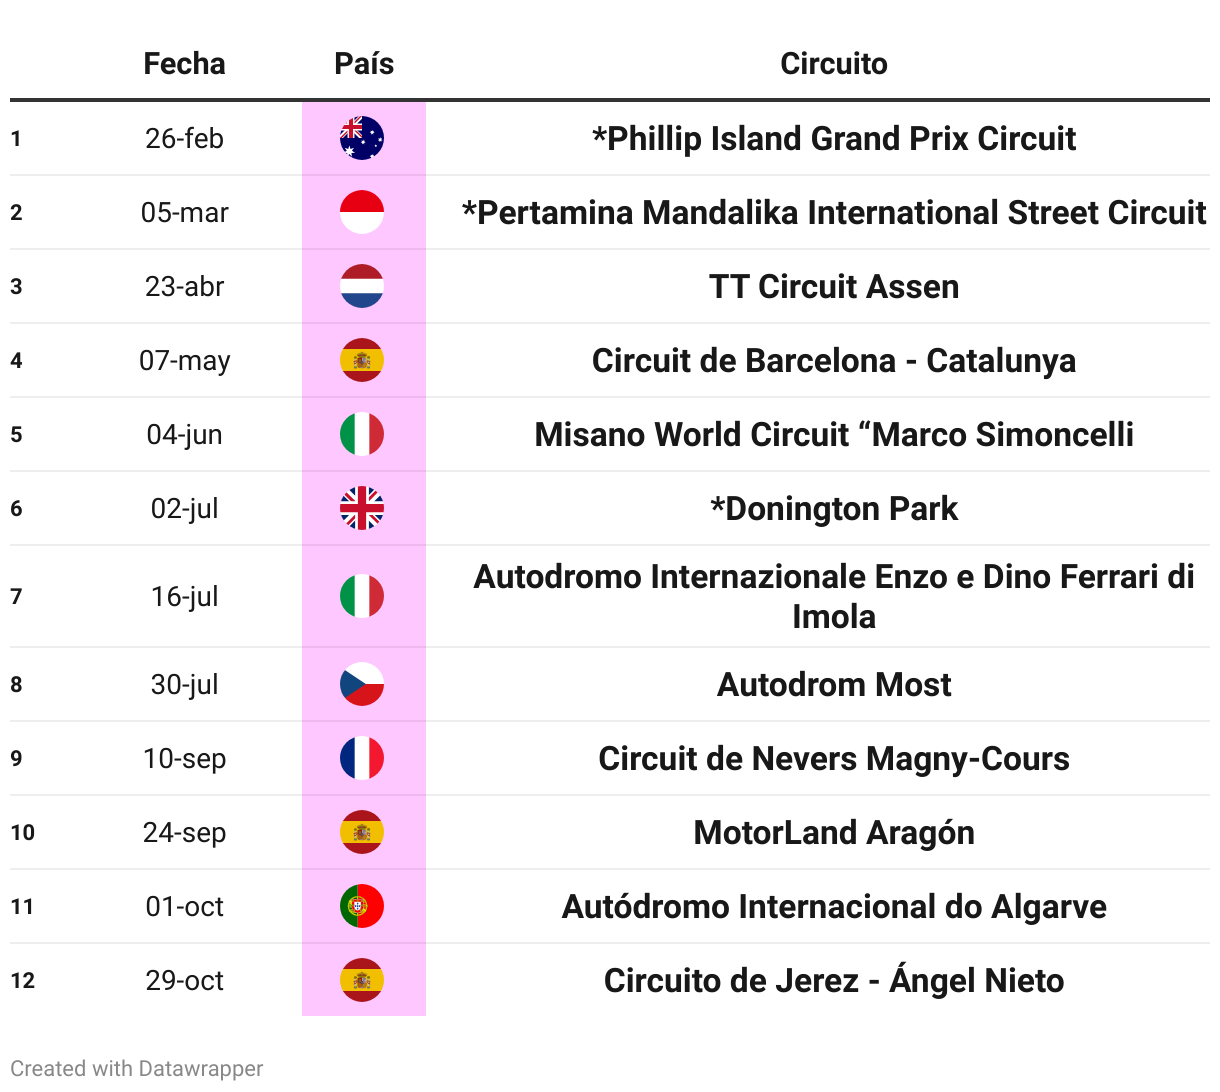Click the 26-feb date cell

pyautogui.click(x=184, y=138)
